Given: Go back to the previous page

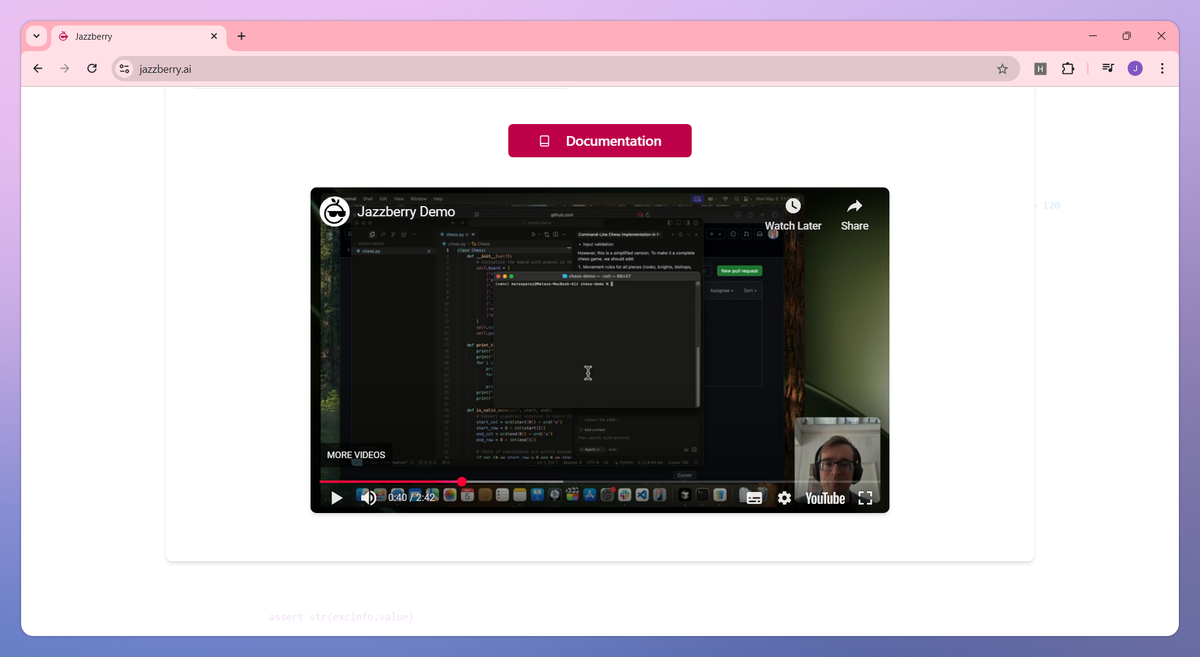Looking at the screenshot, I should 38,69.
